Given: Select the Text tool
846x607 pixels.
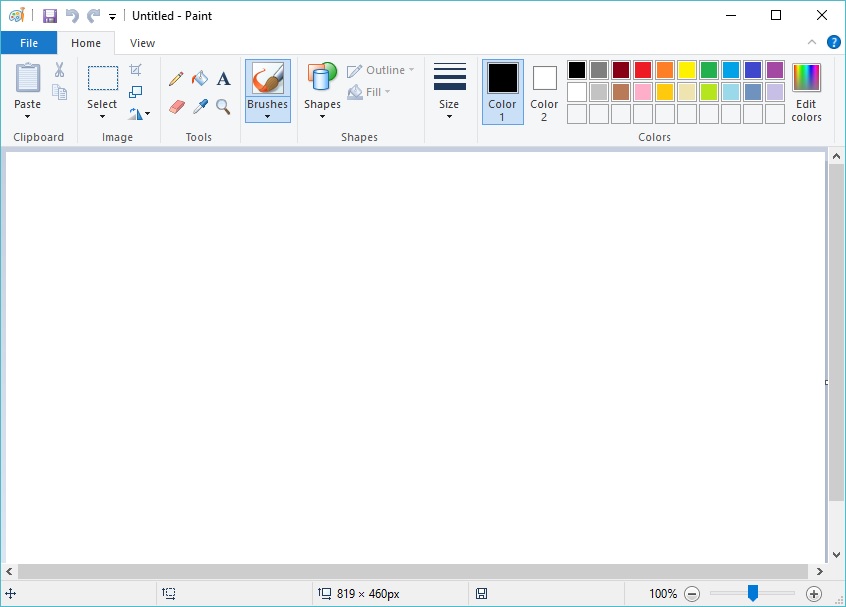Looking at the screenshot, I should tap(223, 77).
